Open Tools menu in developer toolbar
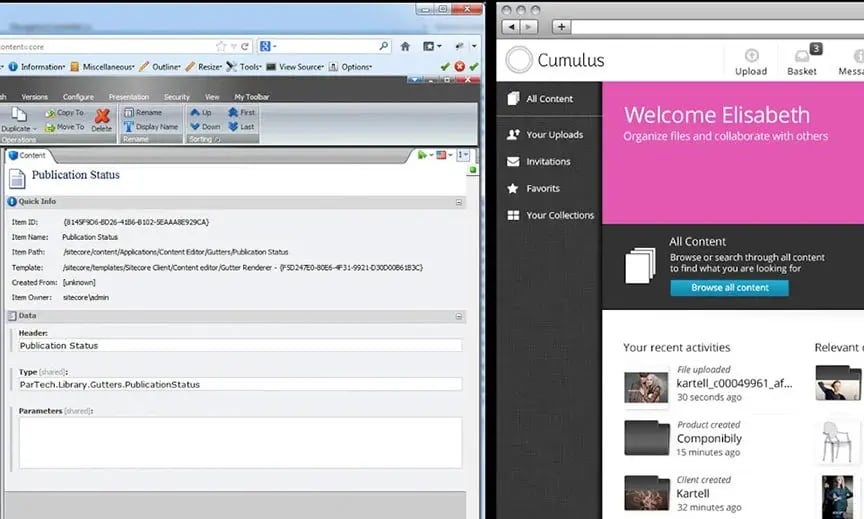The image size is (864, 519). point(244,67)
